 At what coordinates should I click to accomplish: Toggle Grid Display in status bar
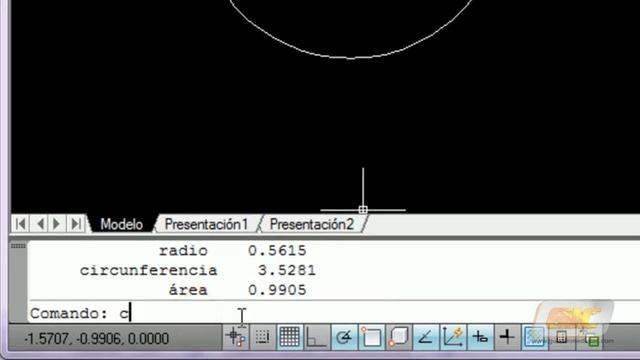click(x=289, y=337)
